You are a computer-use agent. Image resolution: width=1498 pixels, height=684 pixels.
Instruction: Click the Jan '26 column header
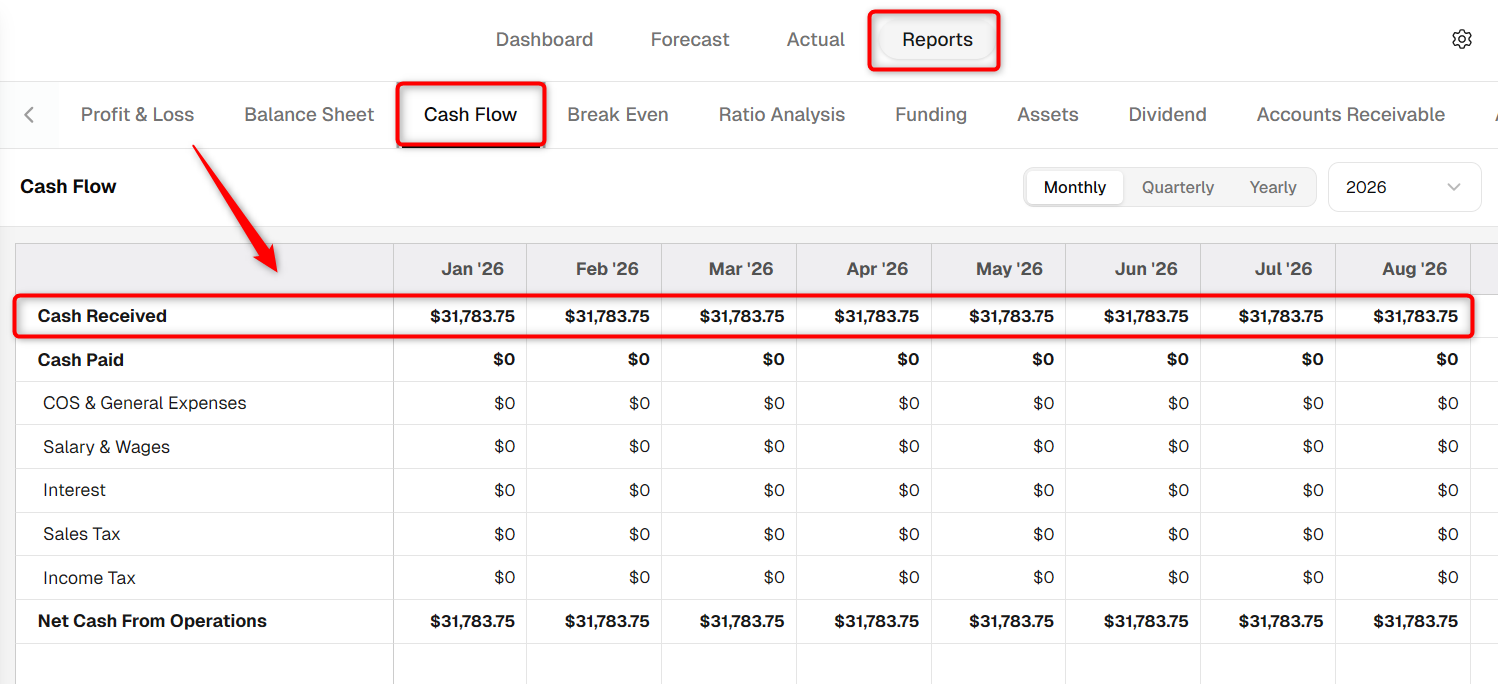[472, 269]
